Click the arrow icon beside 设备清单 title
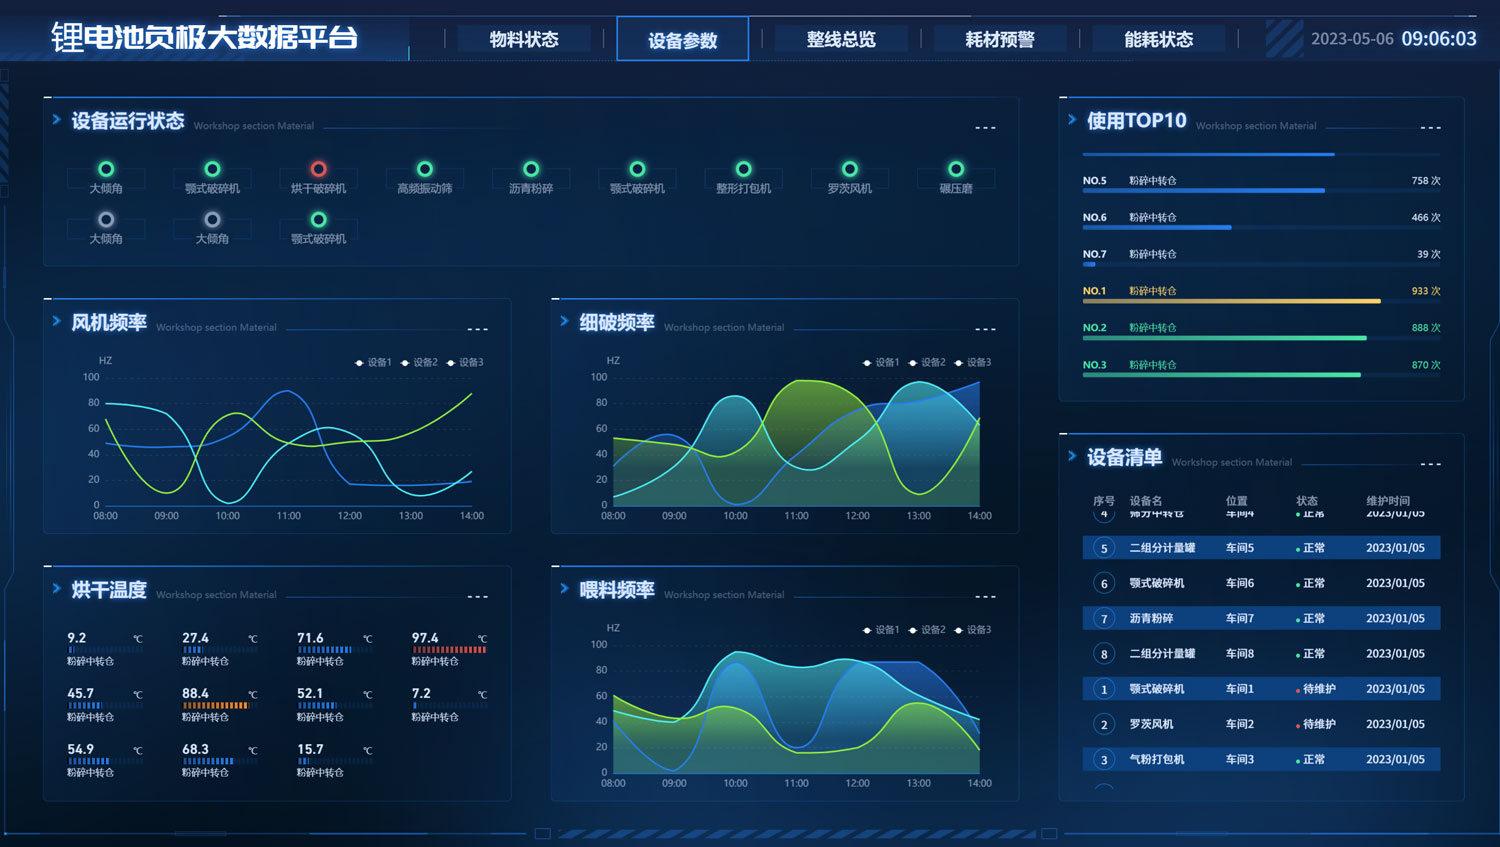The width and height of the screenshot is (1500, 847). click(1072, 456)
